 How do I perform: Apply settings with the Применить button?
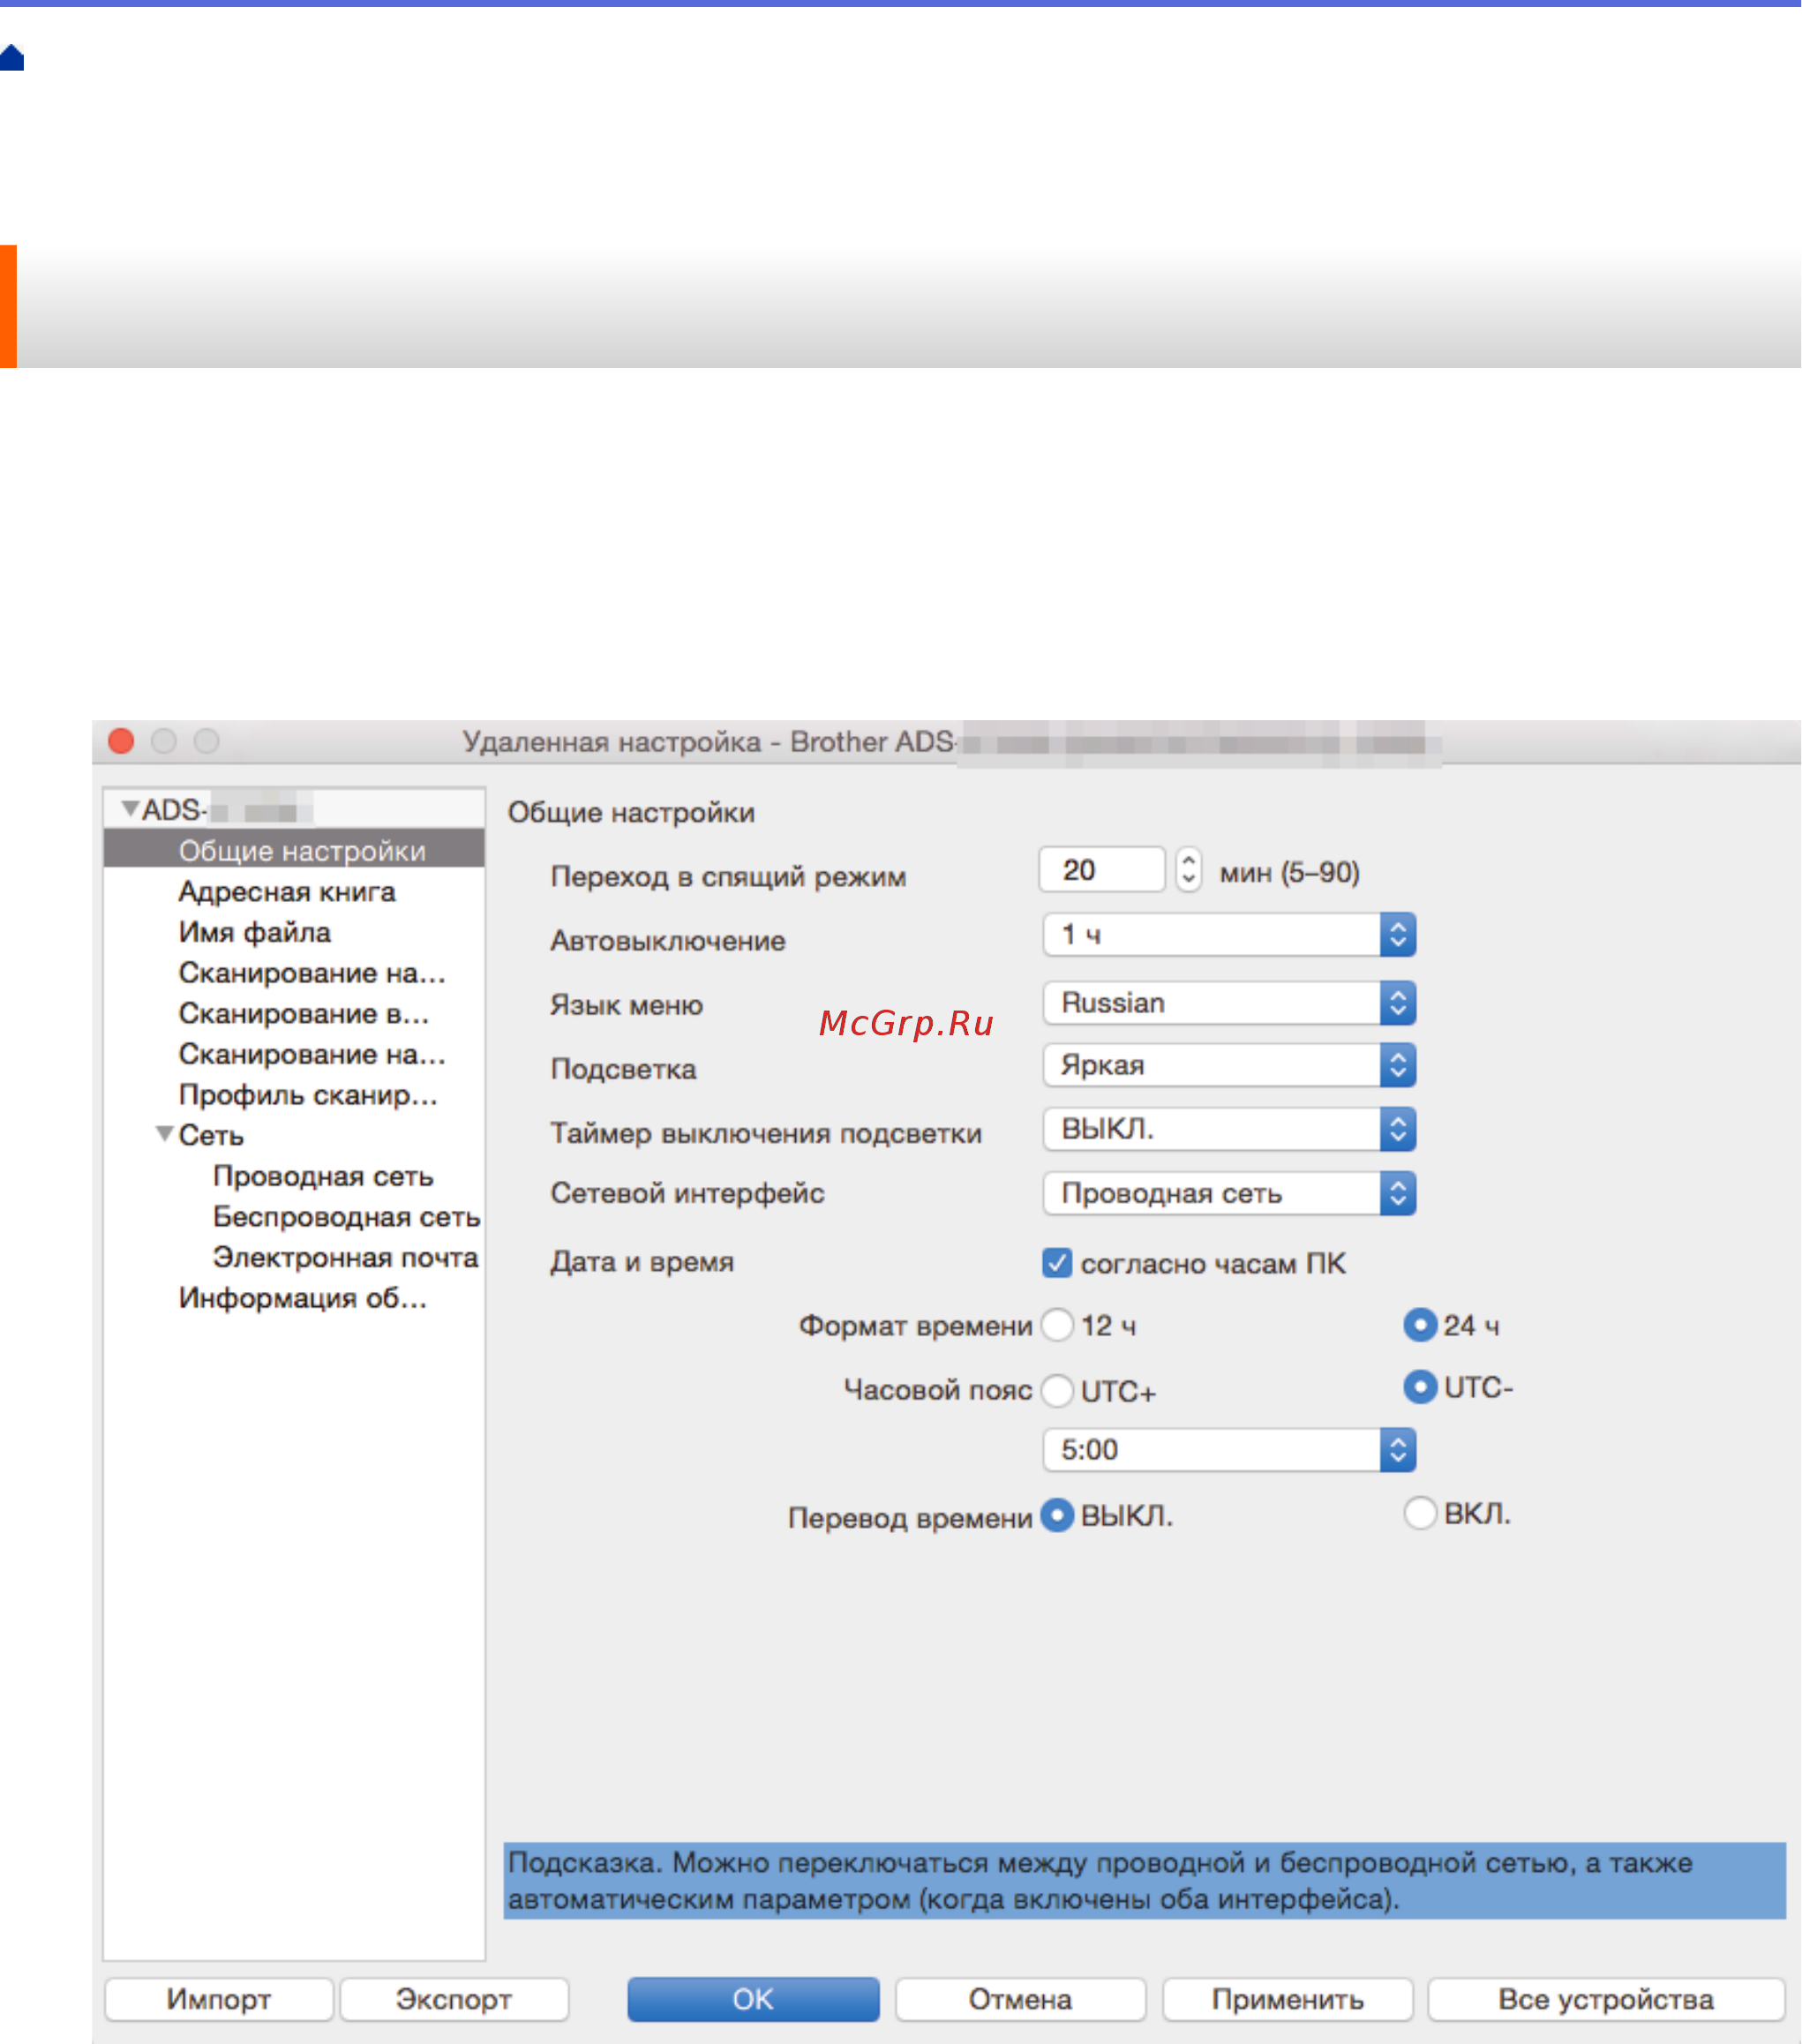(1287, 1999)
